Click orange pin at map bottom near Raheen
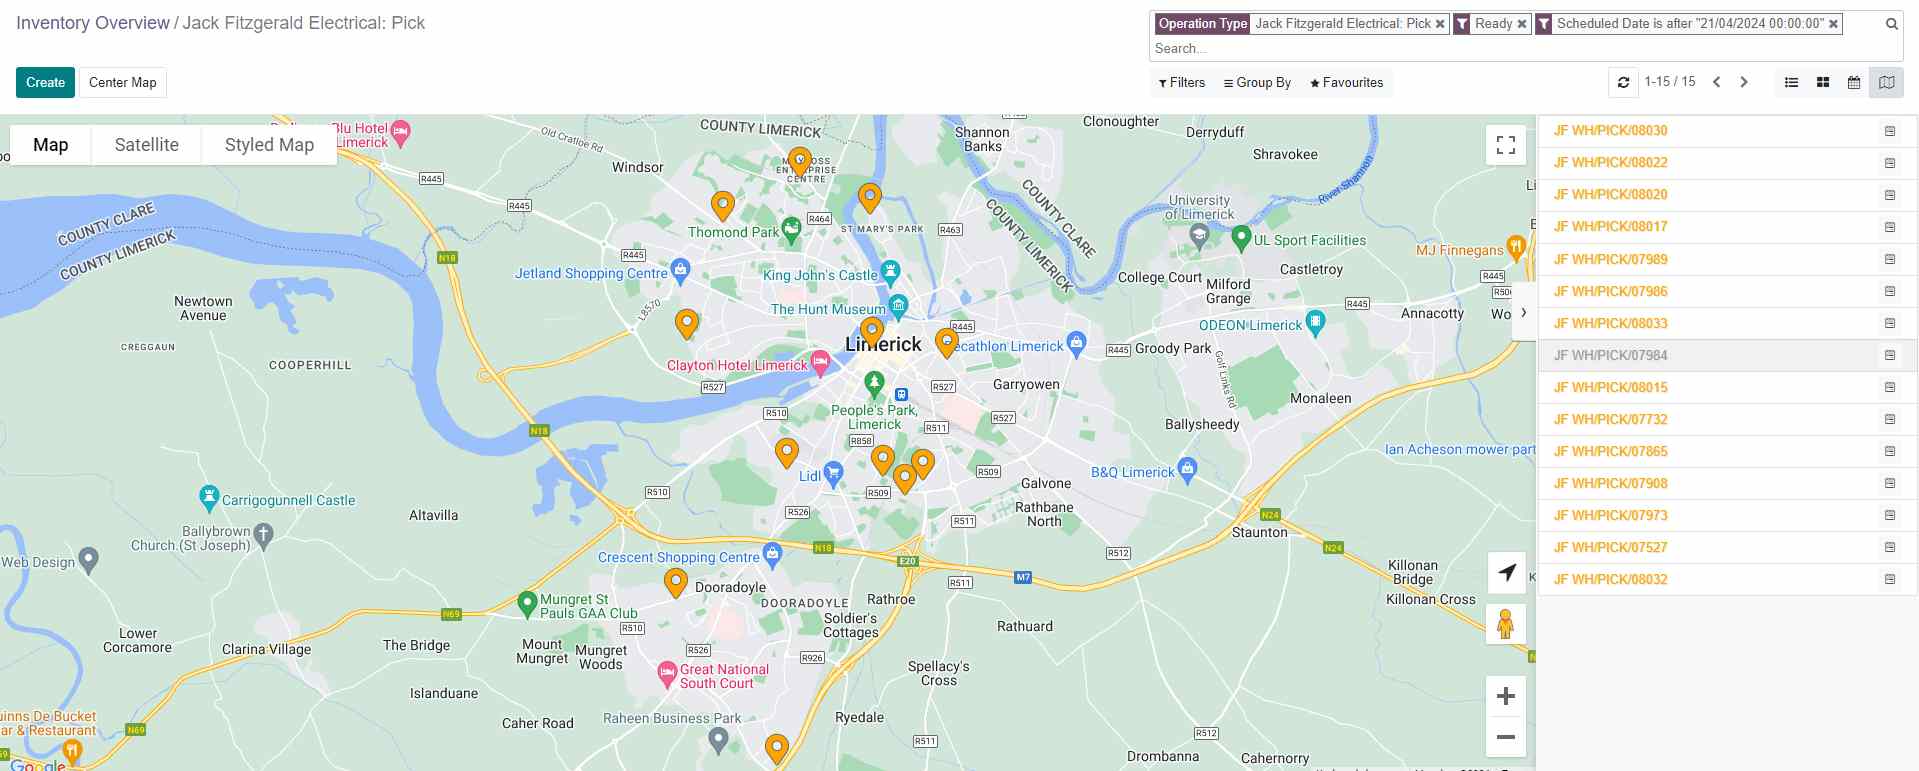The image size is (1919, 771). (777, 748)
